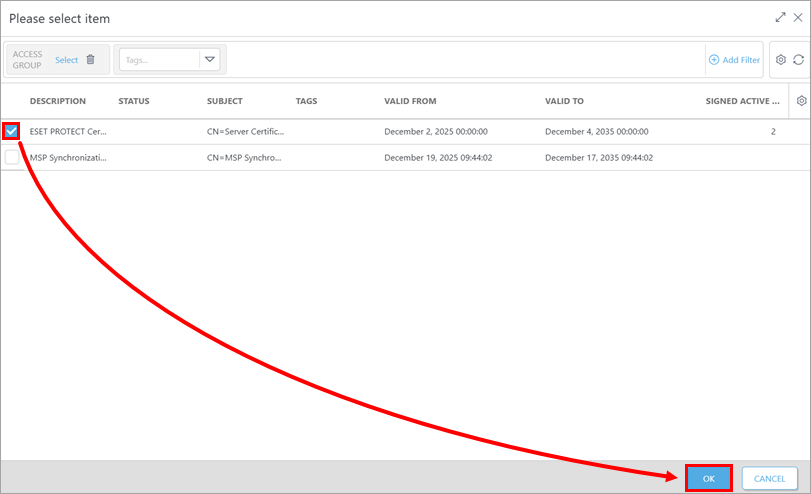
Task: Click the Select link for Access Group
Action: [x=66, y=60]
